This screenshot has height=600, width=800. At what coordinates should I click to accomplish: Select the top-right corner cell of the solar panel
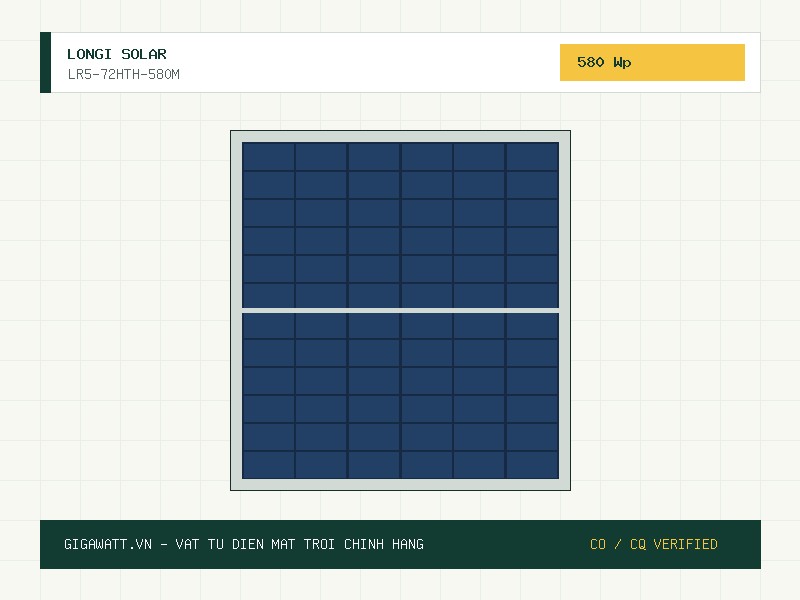pyautogui.click(x=532, y=157)
